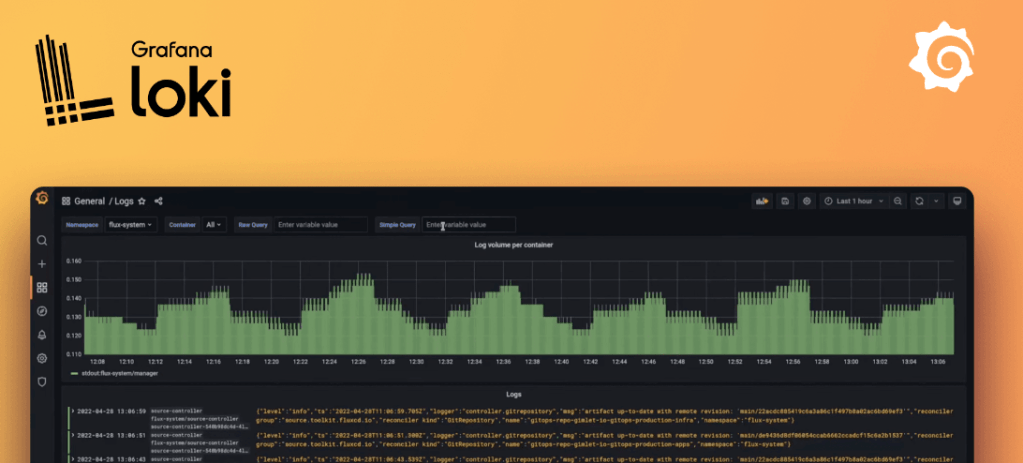This screenshot has height=463, width=1023.
Task: Click the 0.160 y-axis value
Action: (x=74, y=261)
